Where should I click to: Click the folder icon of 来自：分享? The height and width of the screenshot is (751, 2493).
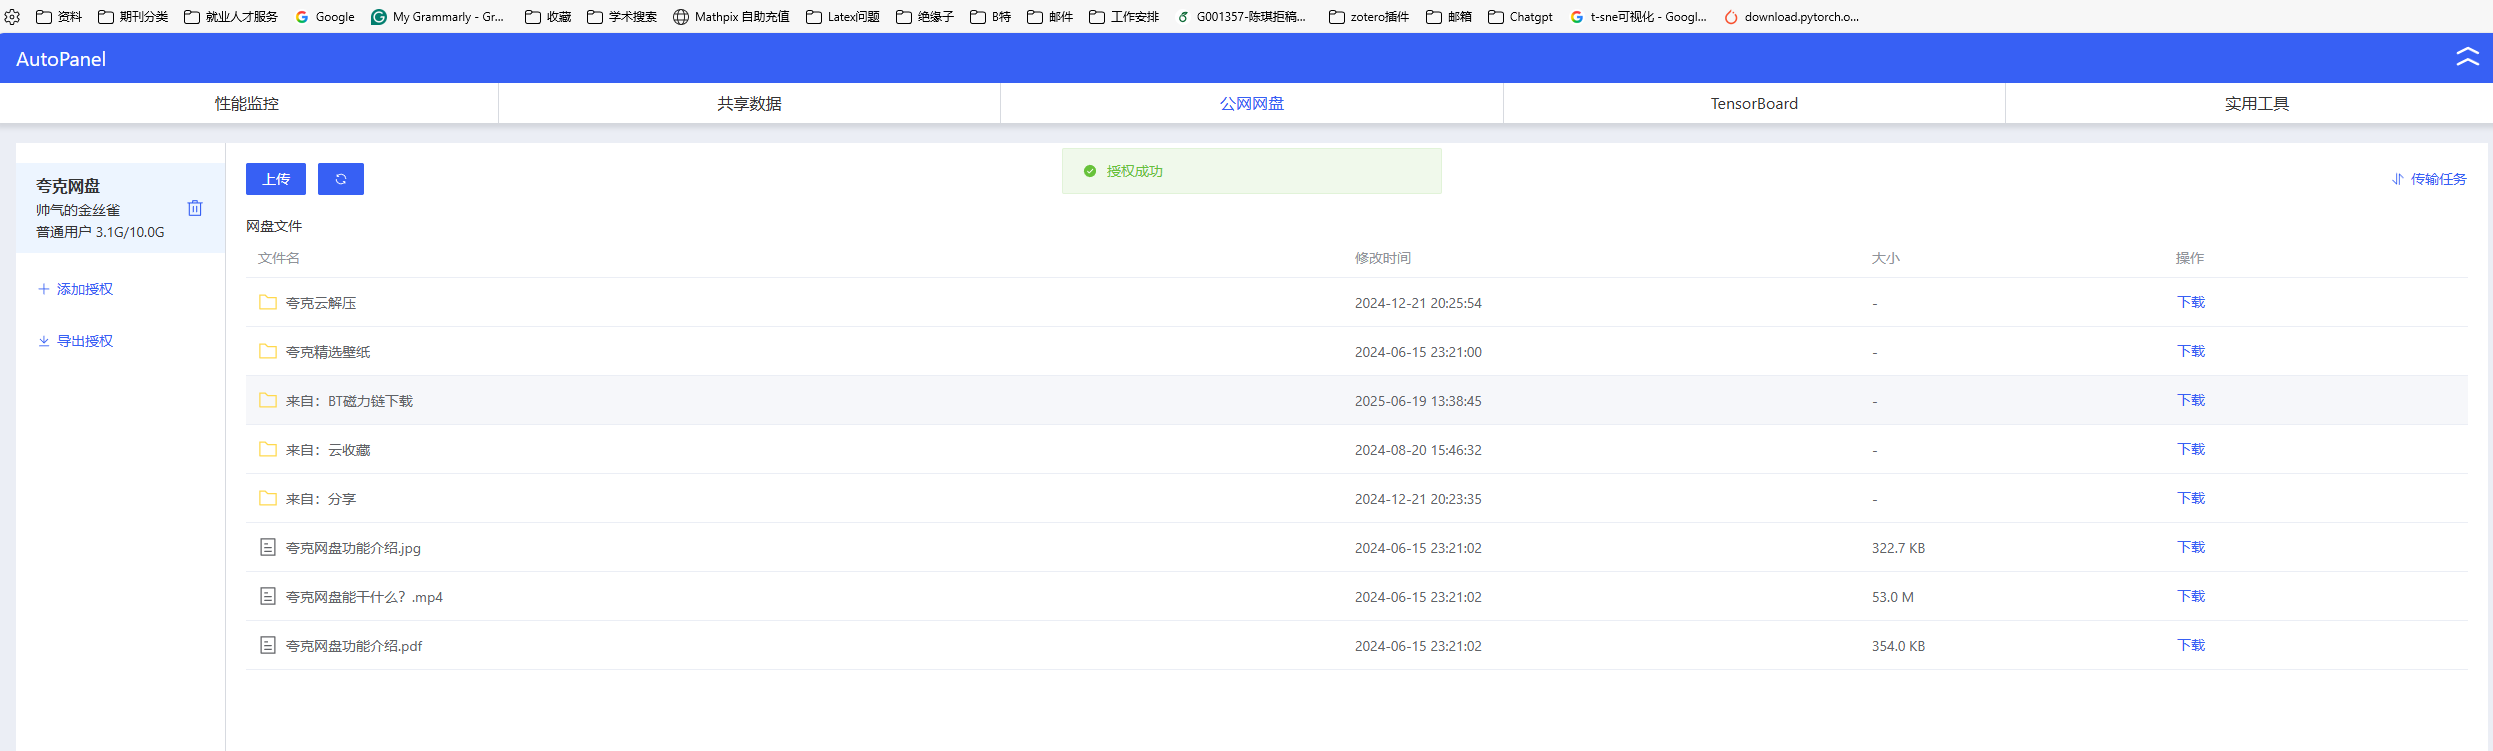[268, 498]
